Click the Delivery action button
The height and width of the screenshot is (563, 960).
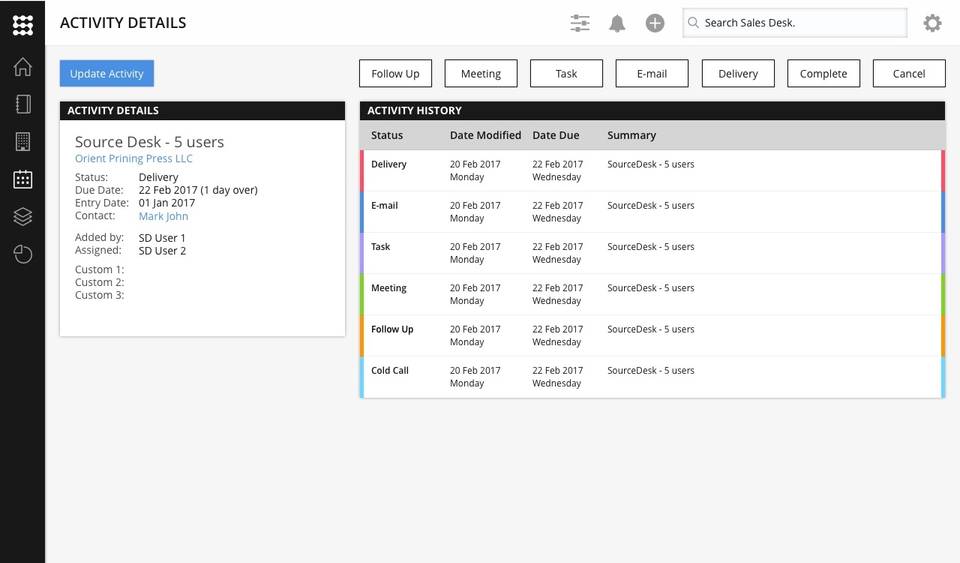tap(738, 73)
